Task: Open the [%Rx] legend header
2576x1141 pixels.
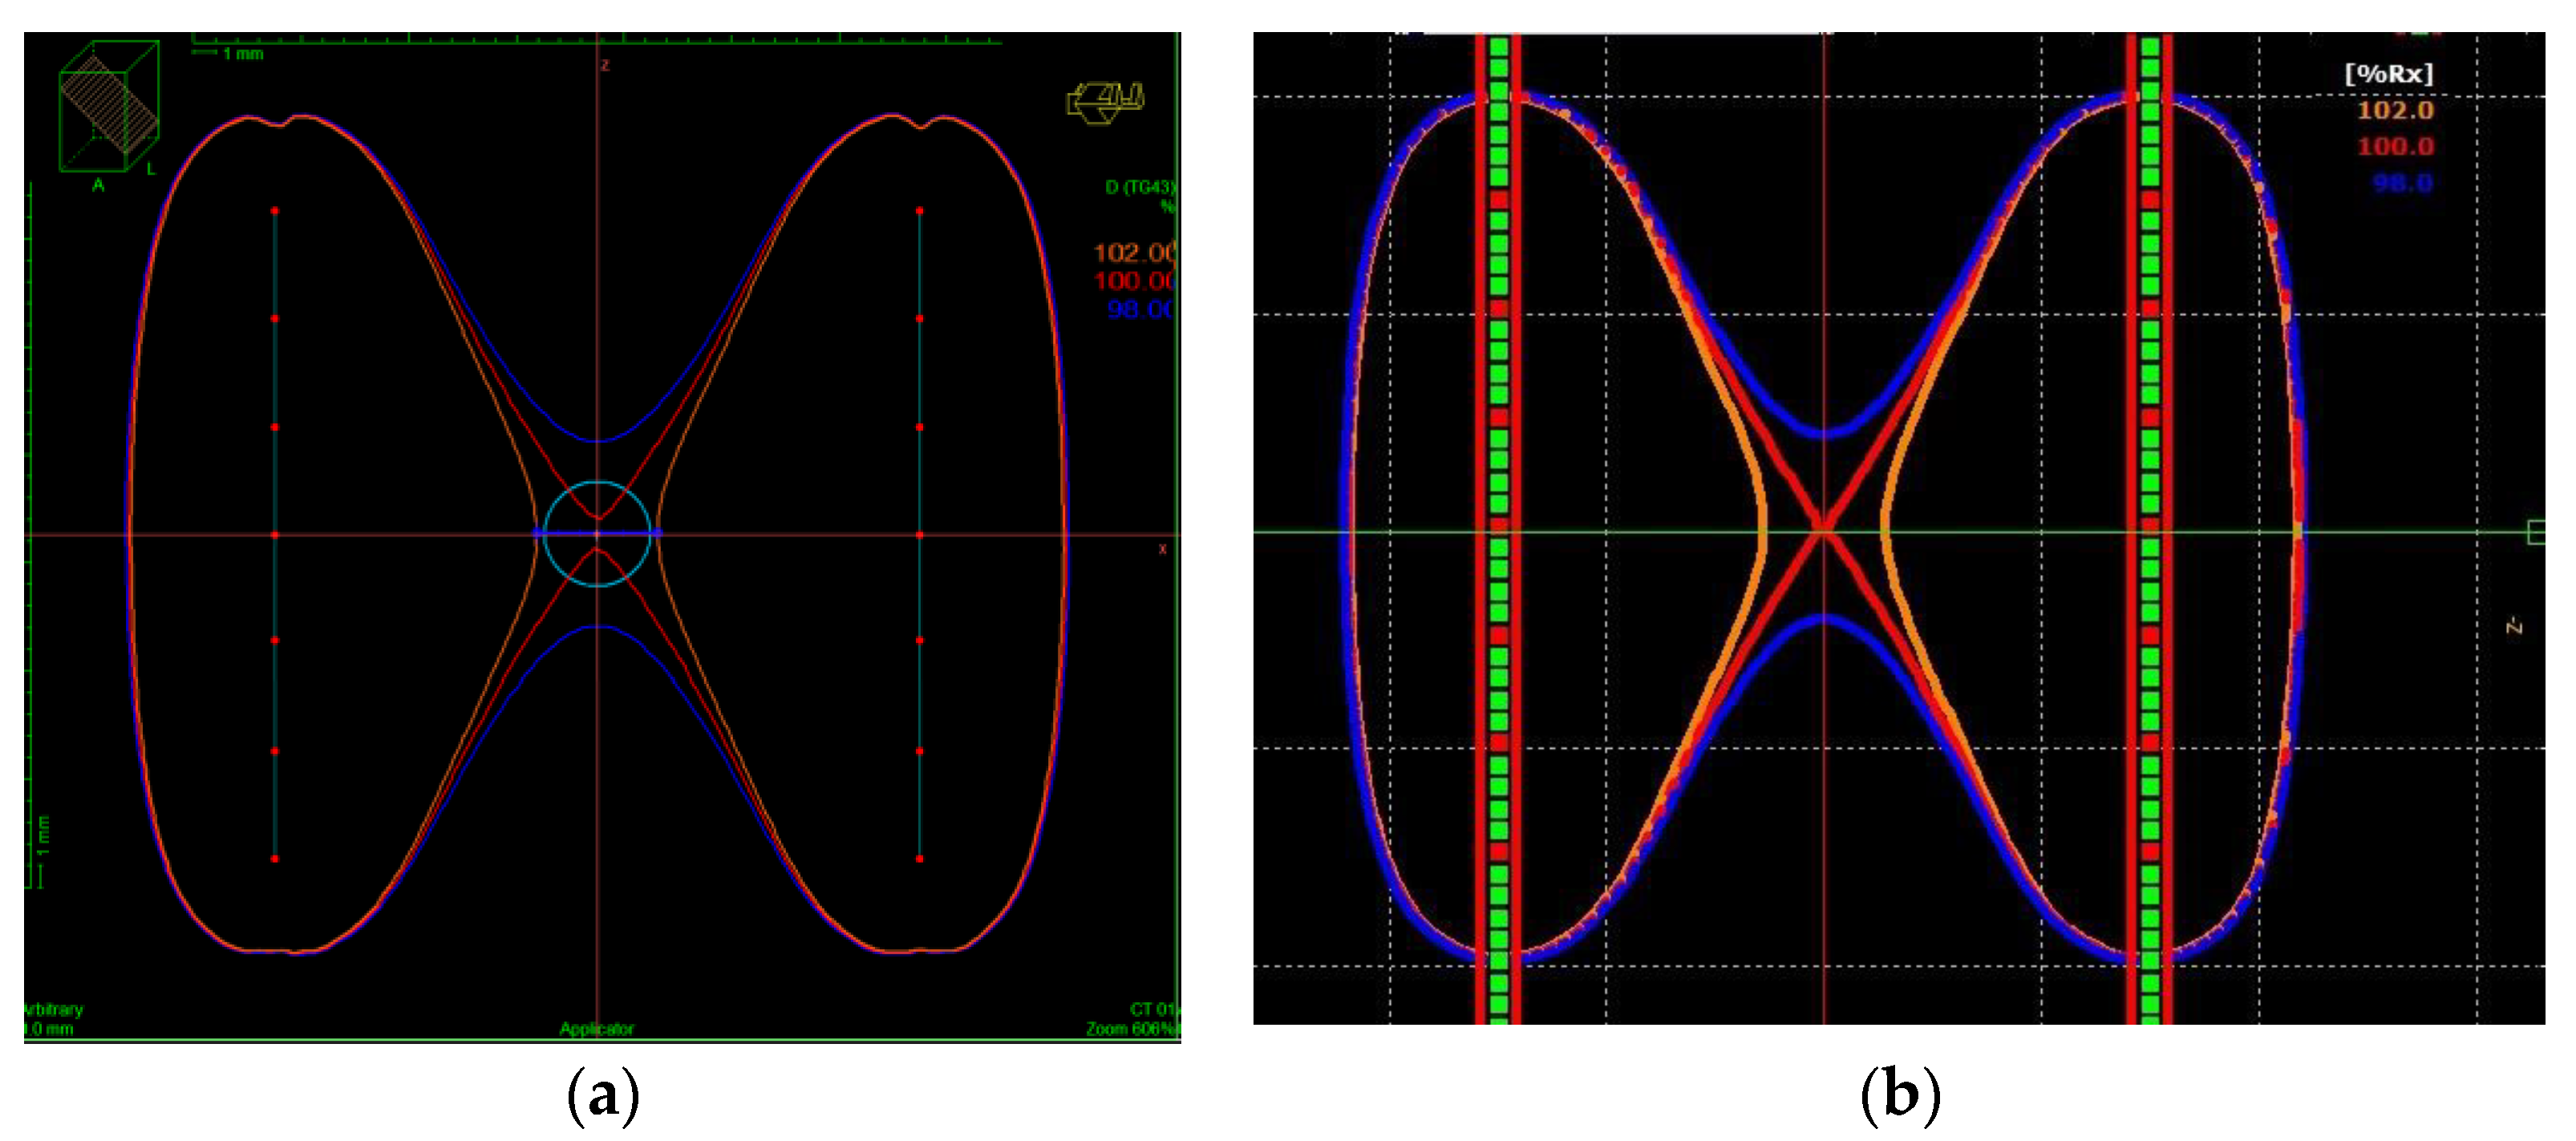Action: [2388, 73]
